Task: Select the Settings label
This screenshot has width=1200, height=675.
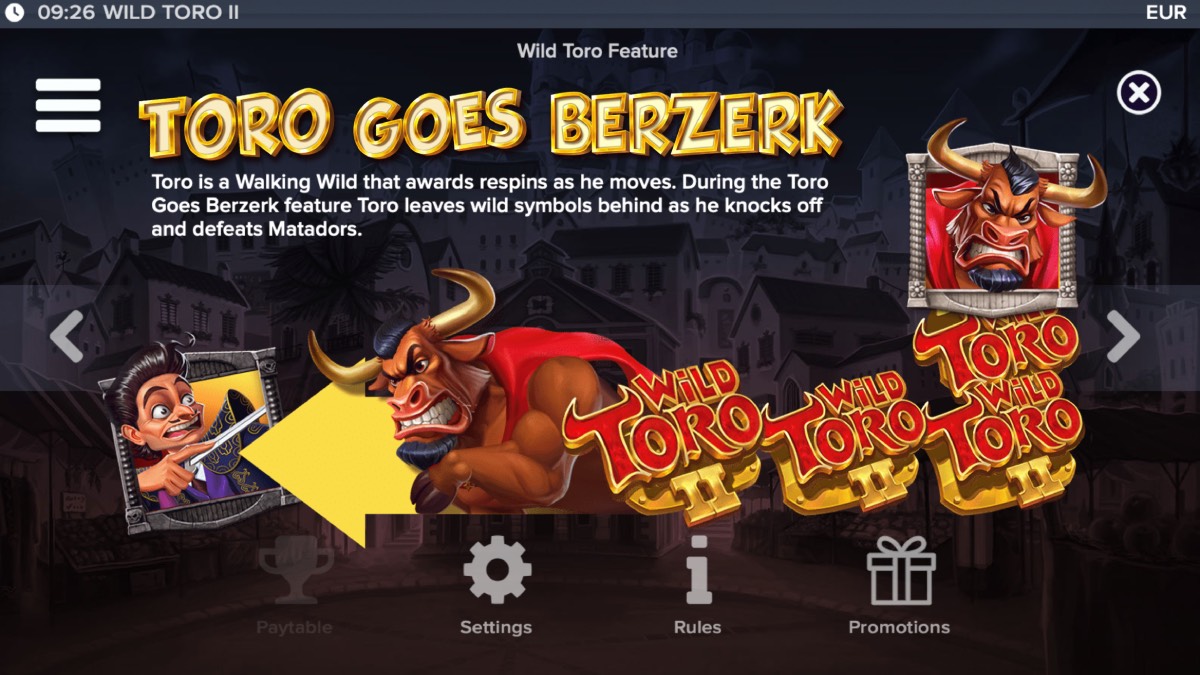Action: pyautogui.click(x=496, y=628)
